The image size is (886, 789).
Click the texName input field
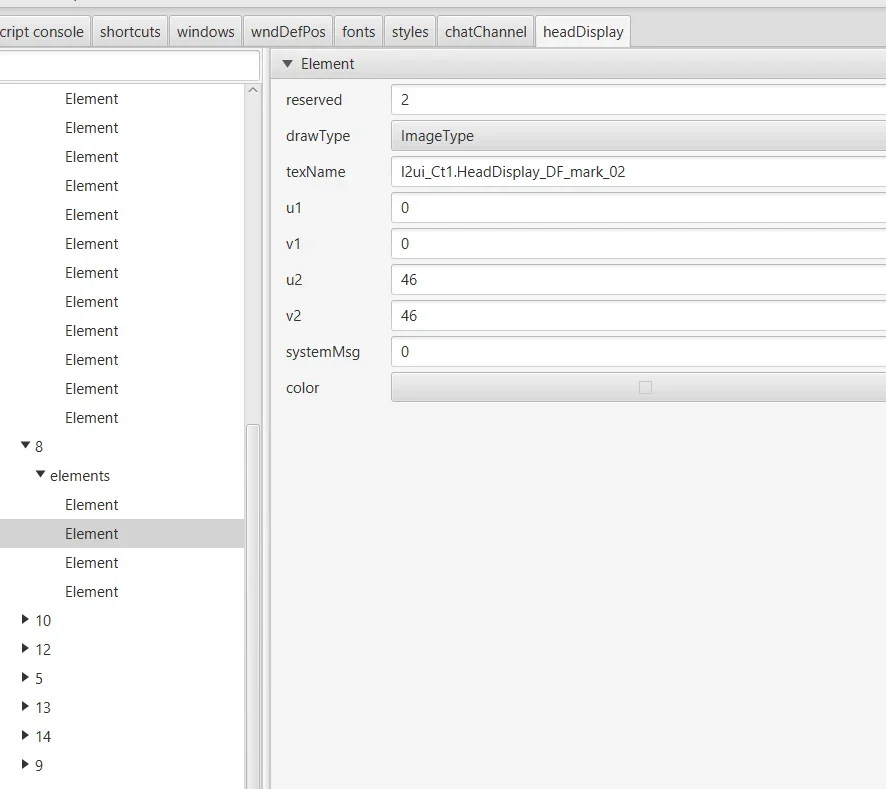[639, 172]
